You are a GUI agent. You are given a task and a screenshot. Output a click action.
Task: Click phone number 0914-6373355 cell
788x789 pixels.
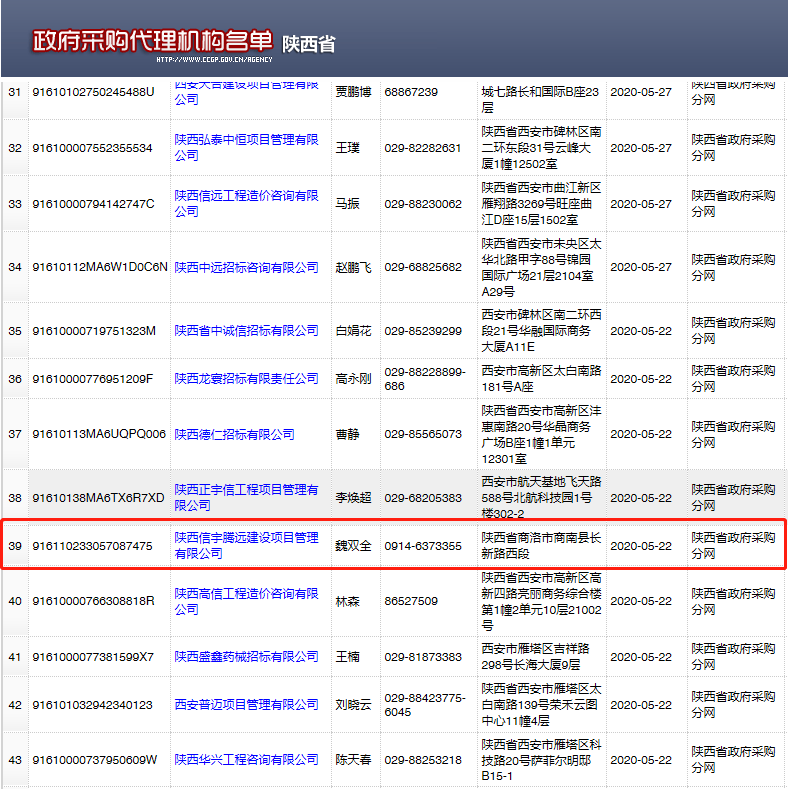tap(422, 546)
